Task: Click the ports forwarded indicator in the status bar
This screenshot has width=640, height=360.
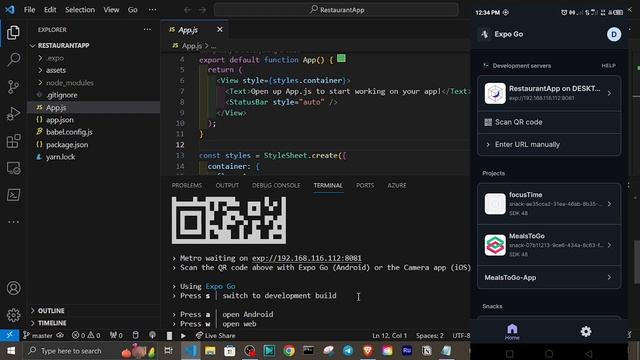Action: [x=116, y=336]
